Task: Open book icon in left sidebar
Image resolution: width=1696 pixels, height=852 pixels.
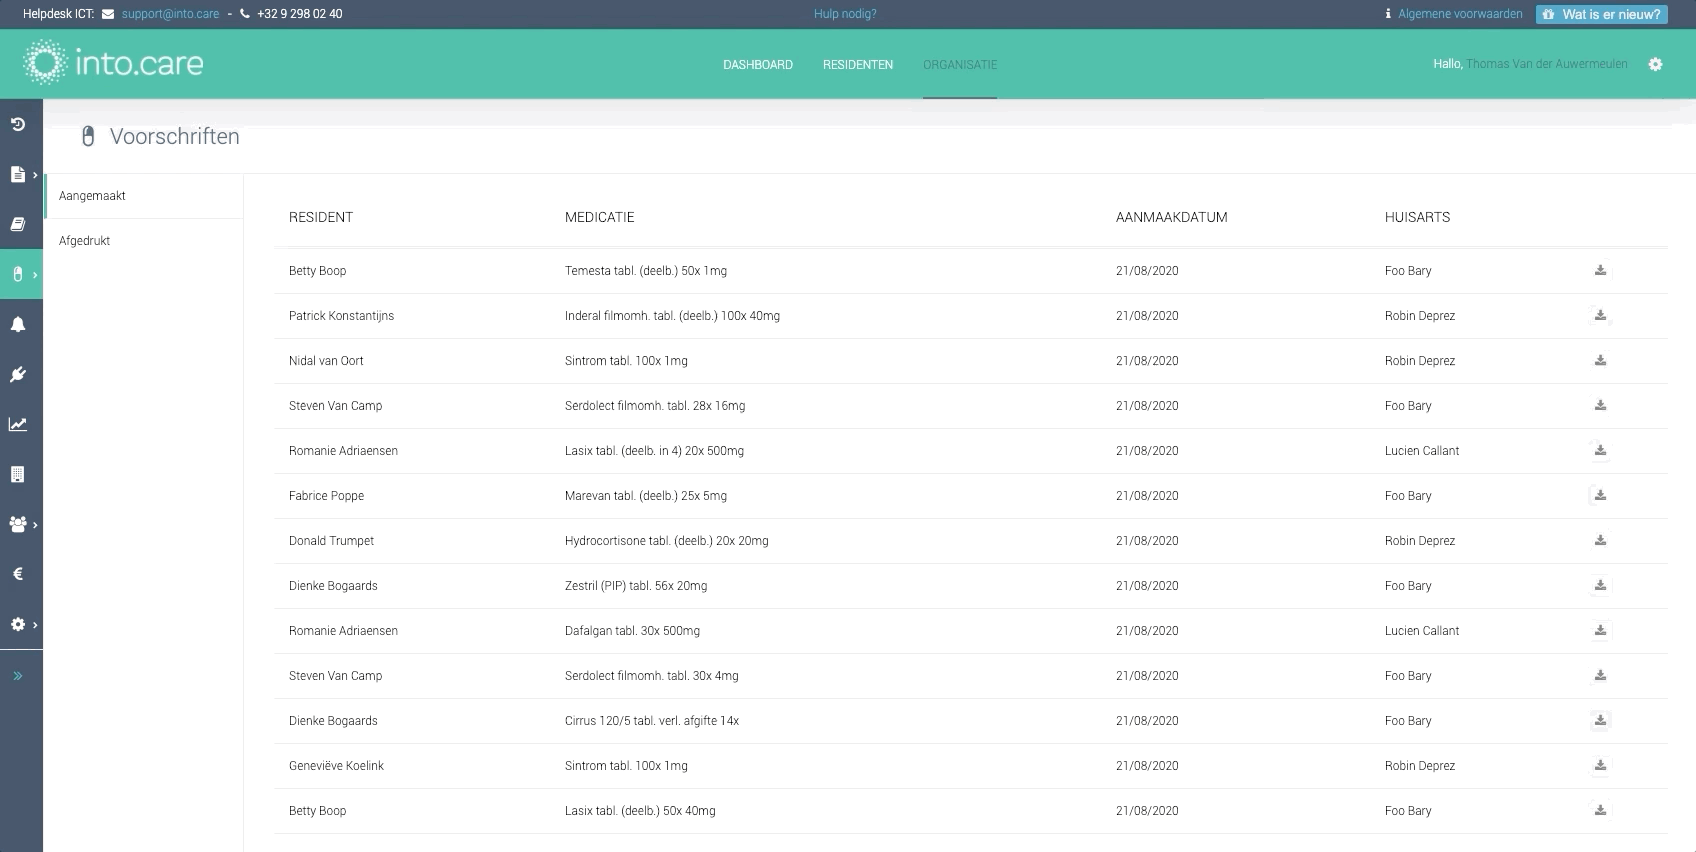Action: point(18,224)
